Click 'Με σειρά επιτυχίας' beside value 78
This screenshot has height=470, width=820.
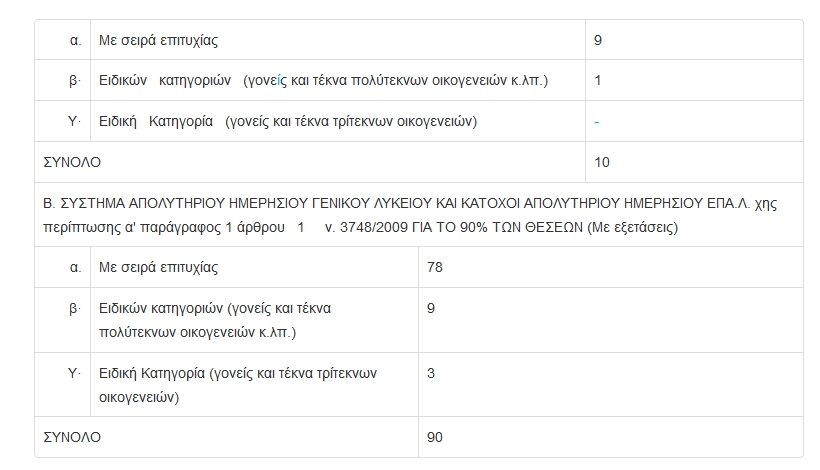[158, 267]
